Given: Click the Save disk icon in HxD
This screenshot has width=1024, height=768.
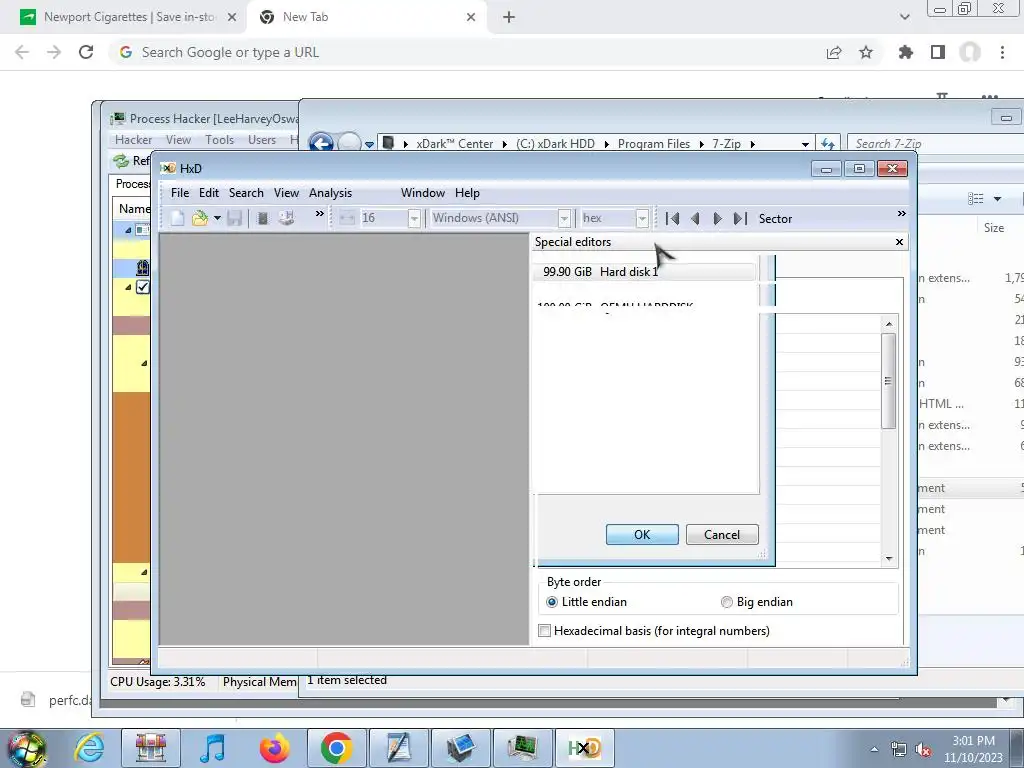Looking at the screenshot, I should pyautogui.click(x=234, y=218).
